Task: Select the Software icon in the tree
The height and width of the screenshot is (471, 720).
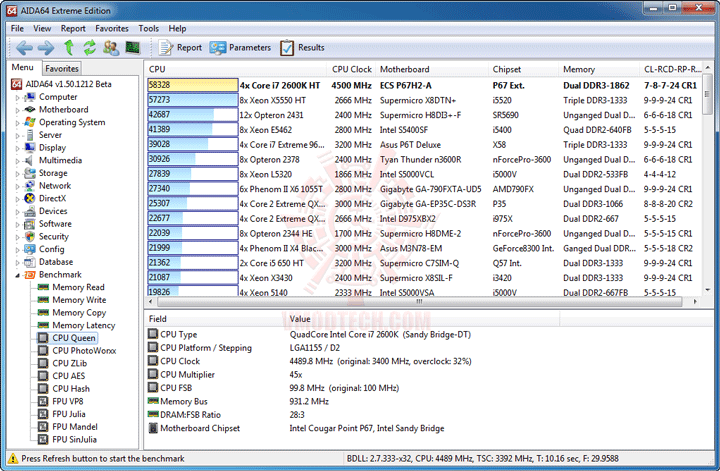Action: click(30, 224)
